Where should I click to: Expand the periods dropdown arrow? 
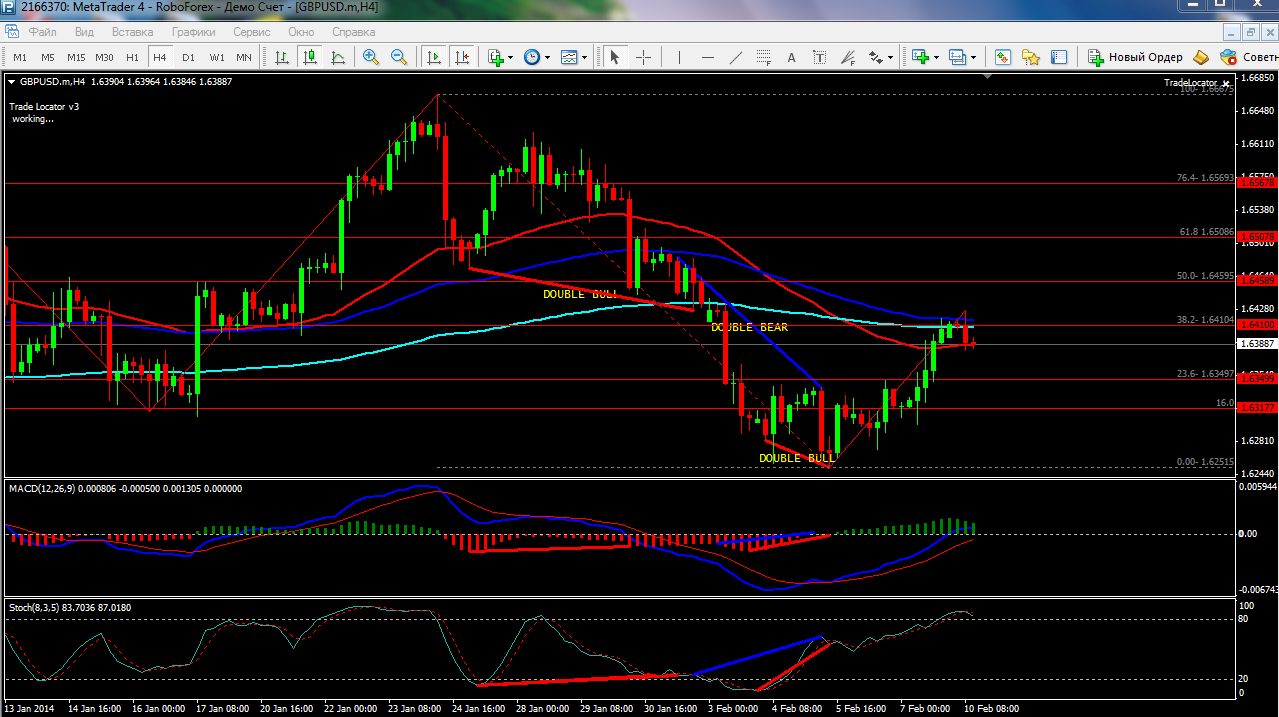(x=546, y=57)
